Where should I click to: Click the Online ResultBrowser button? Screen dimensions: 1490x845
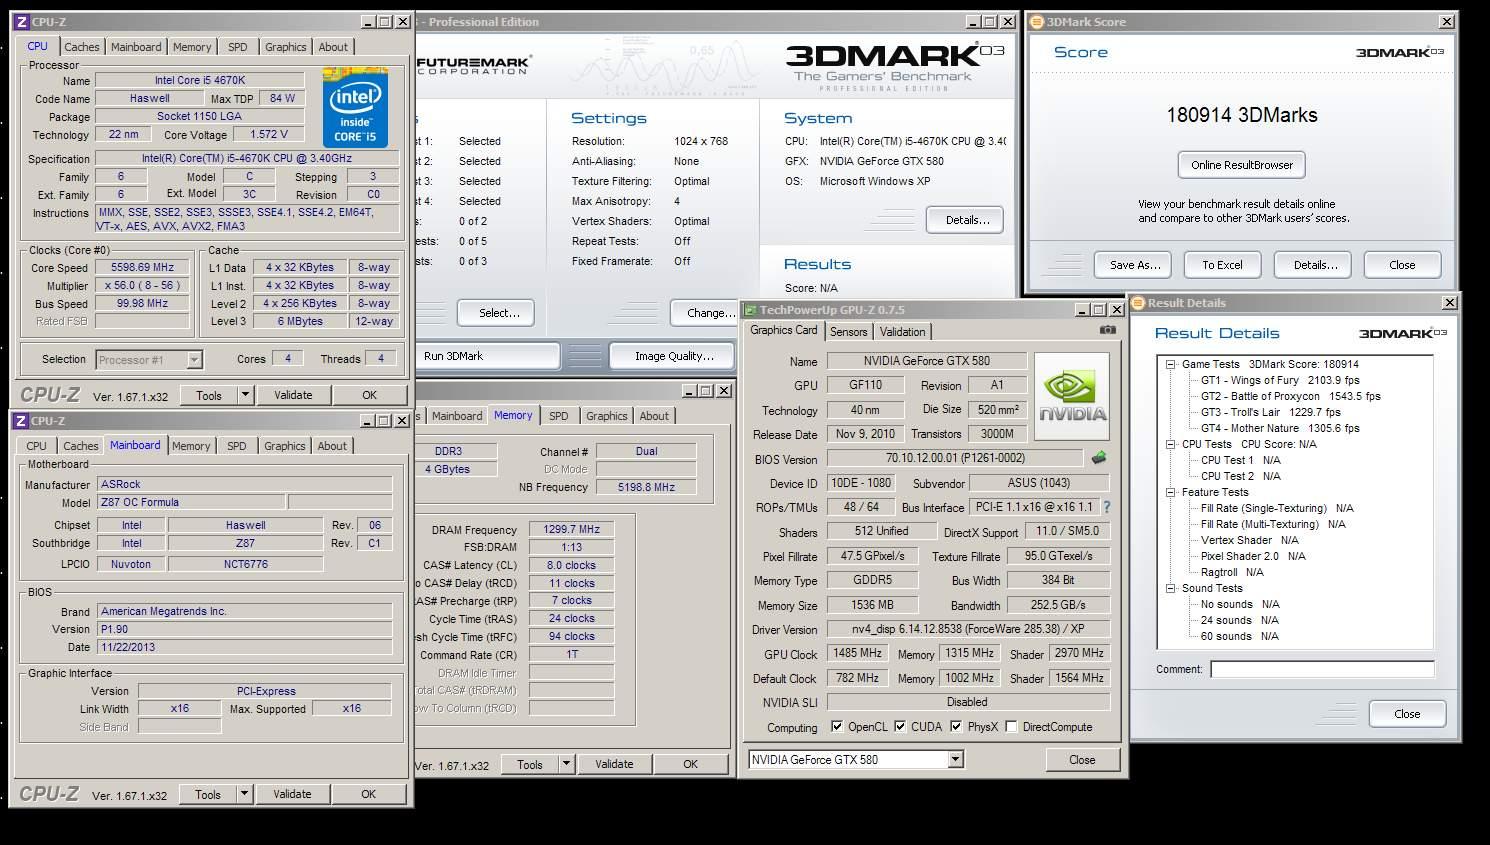tap(1242, 165)
